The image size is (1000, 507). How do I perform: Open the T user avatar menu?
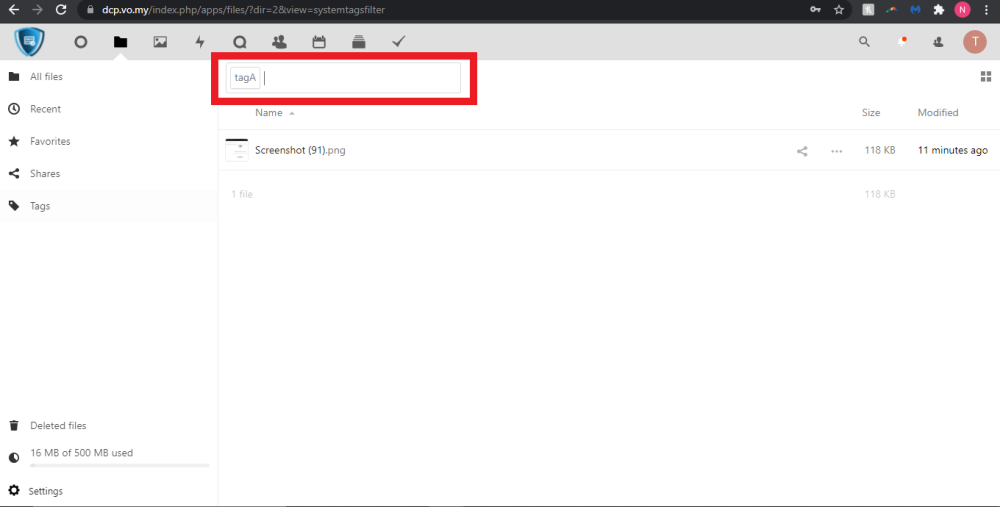point(974,42)
